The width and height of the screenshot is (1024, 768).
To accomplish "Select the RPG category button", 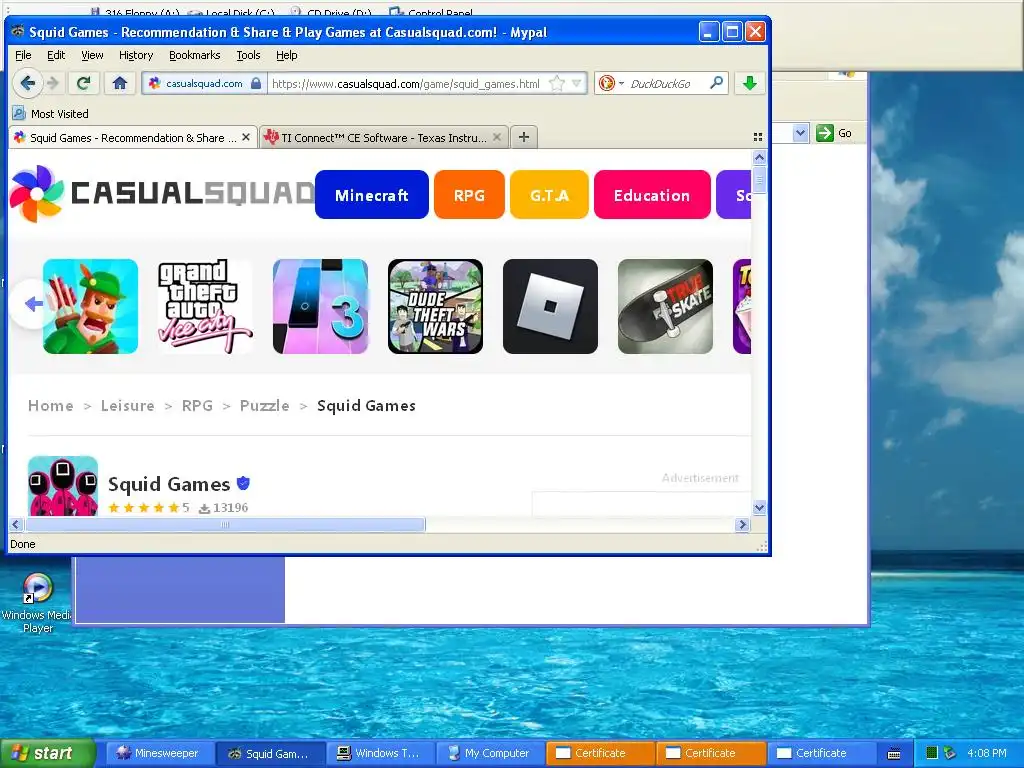I will click(469, 195).
